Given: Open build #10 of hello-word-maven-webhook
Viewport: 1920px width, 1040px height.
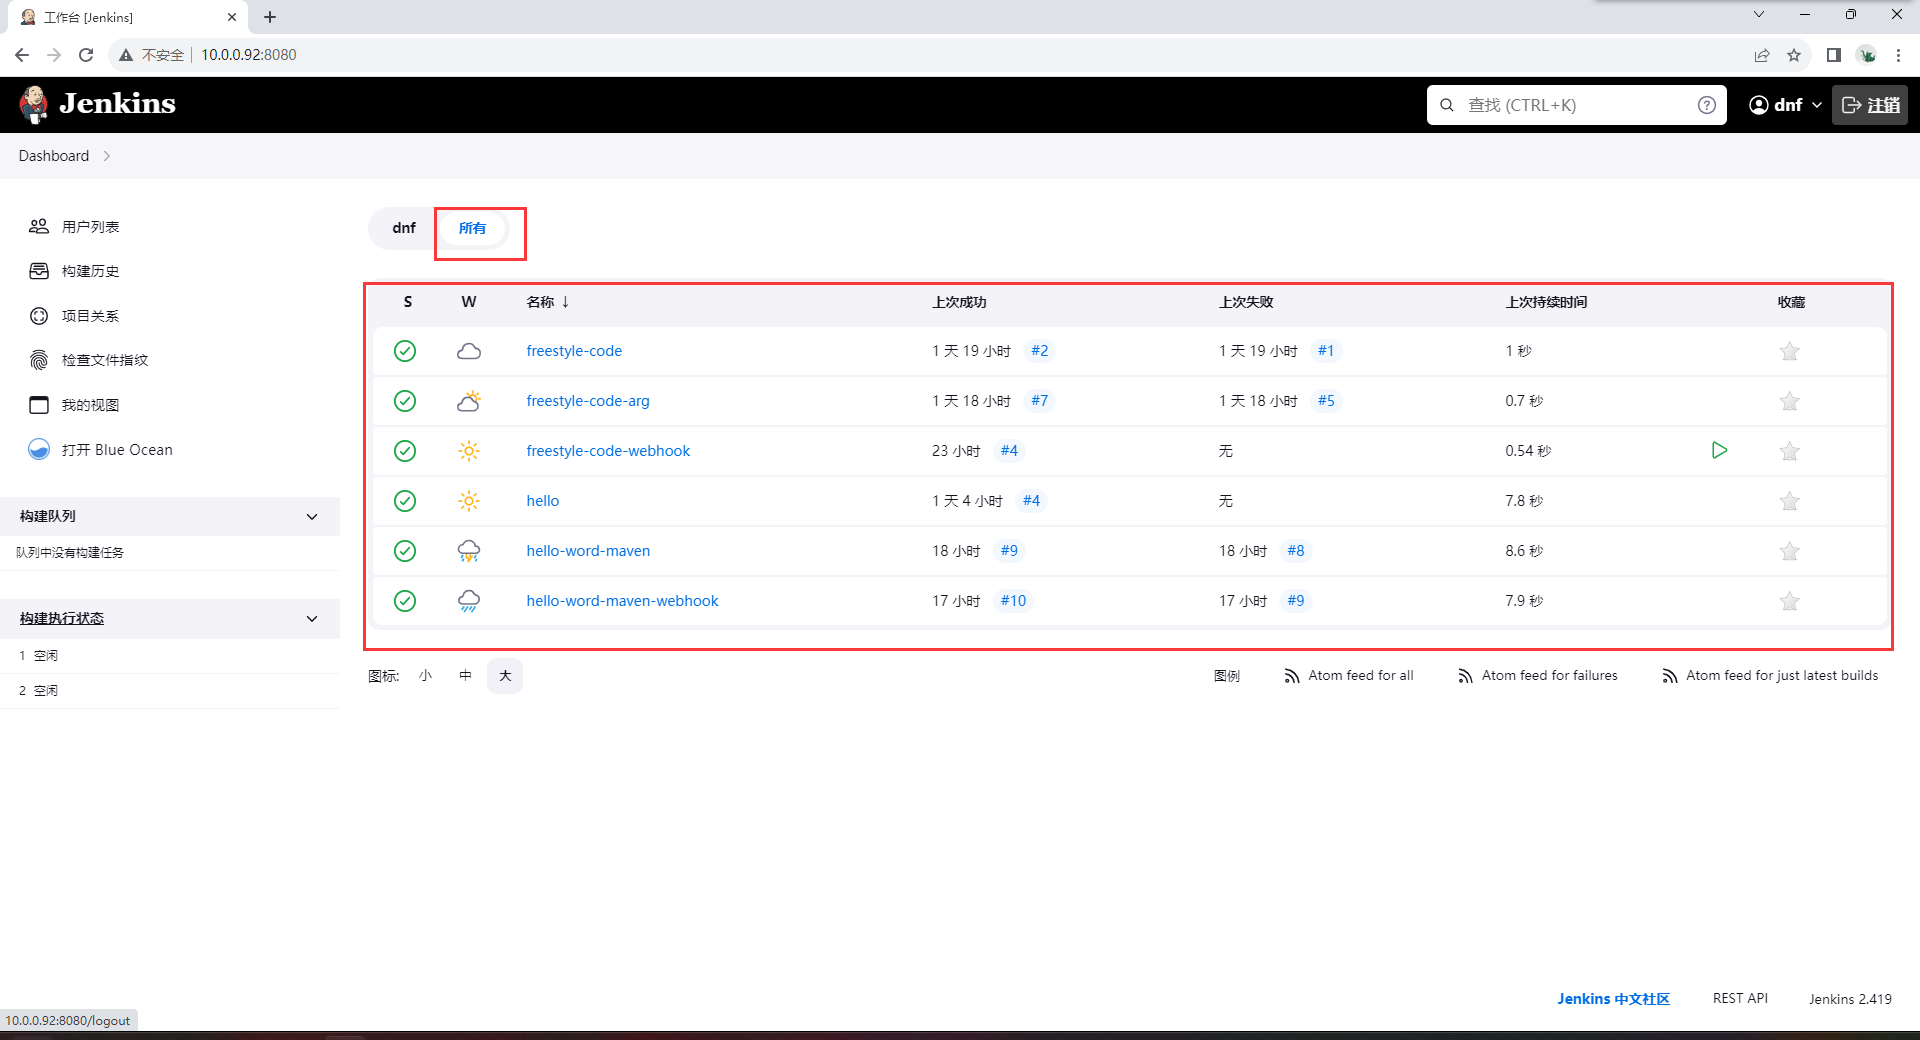Looking at the screenshot, I should 1013,601.
